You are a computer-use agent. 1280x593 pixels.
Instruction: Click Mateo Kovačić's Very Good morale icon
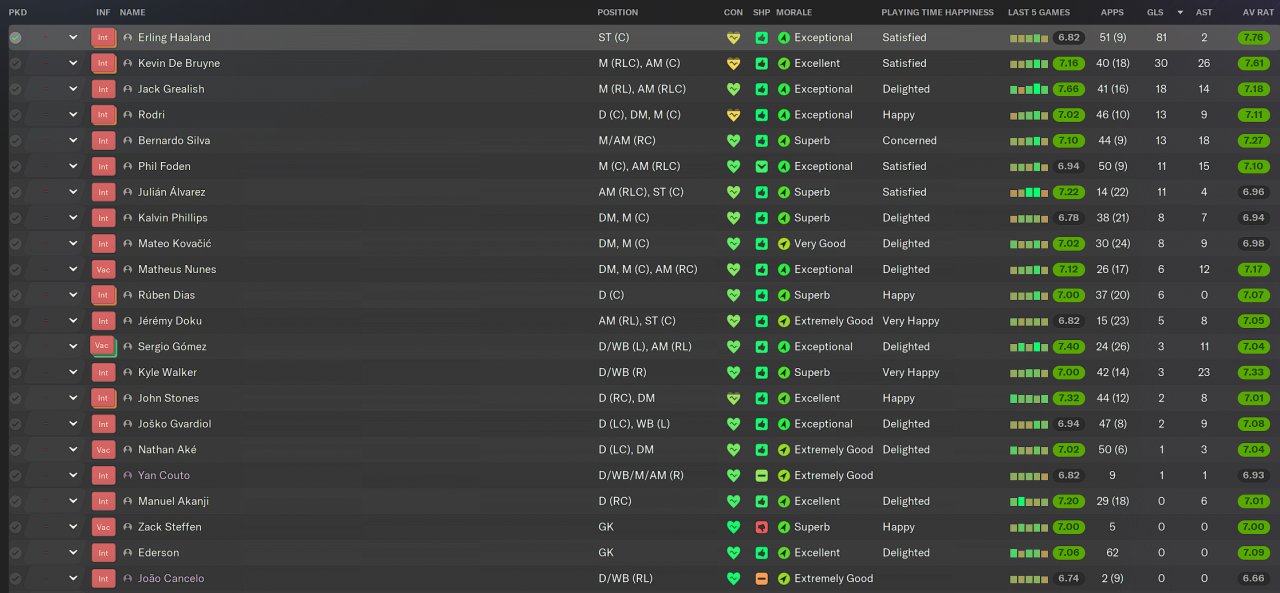click(784, 244)
